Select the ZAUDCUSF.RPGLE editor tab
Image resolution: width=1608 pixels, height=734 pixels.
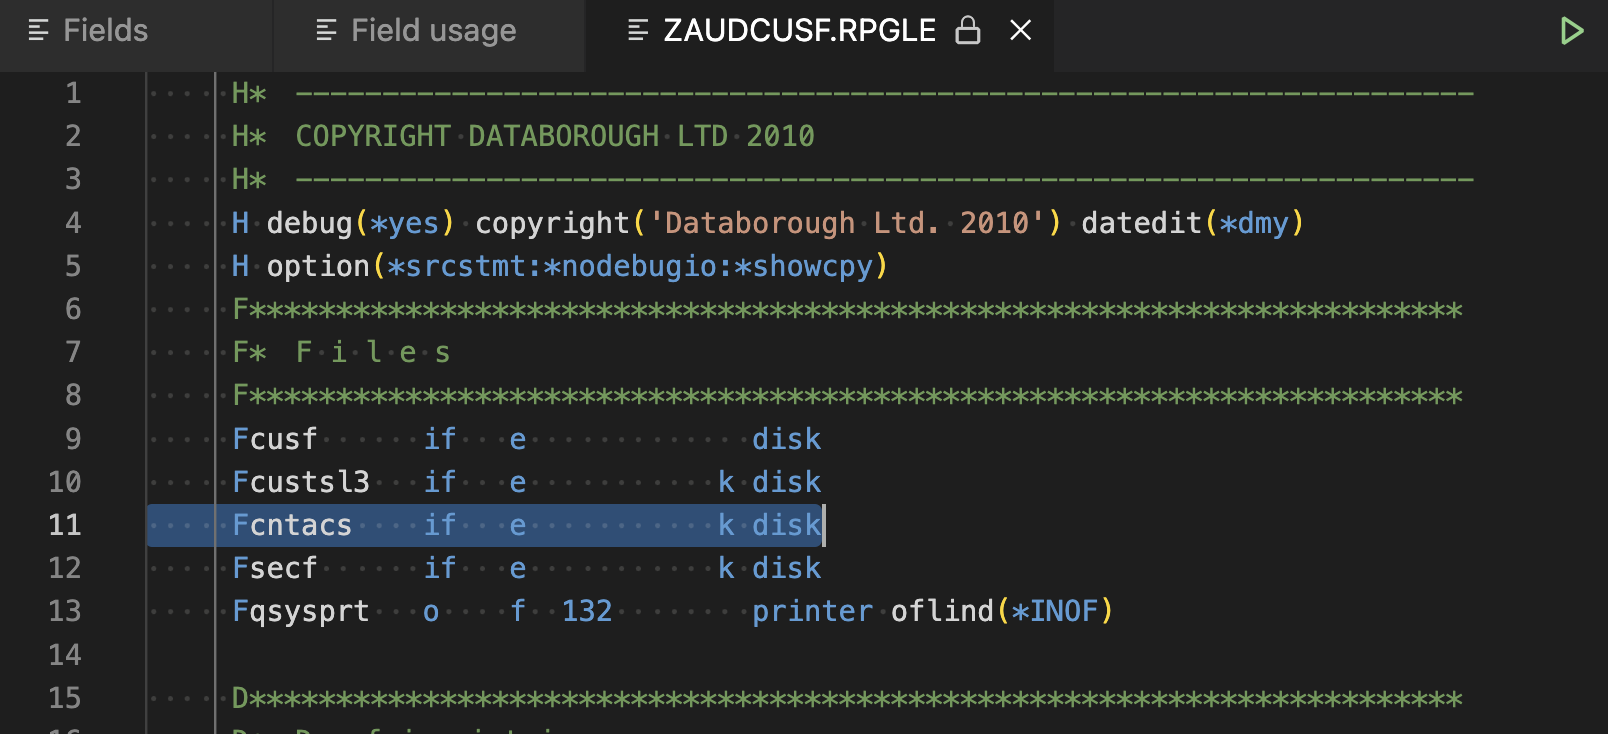(799, 31)
